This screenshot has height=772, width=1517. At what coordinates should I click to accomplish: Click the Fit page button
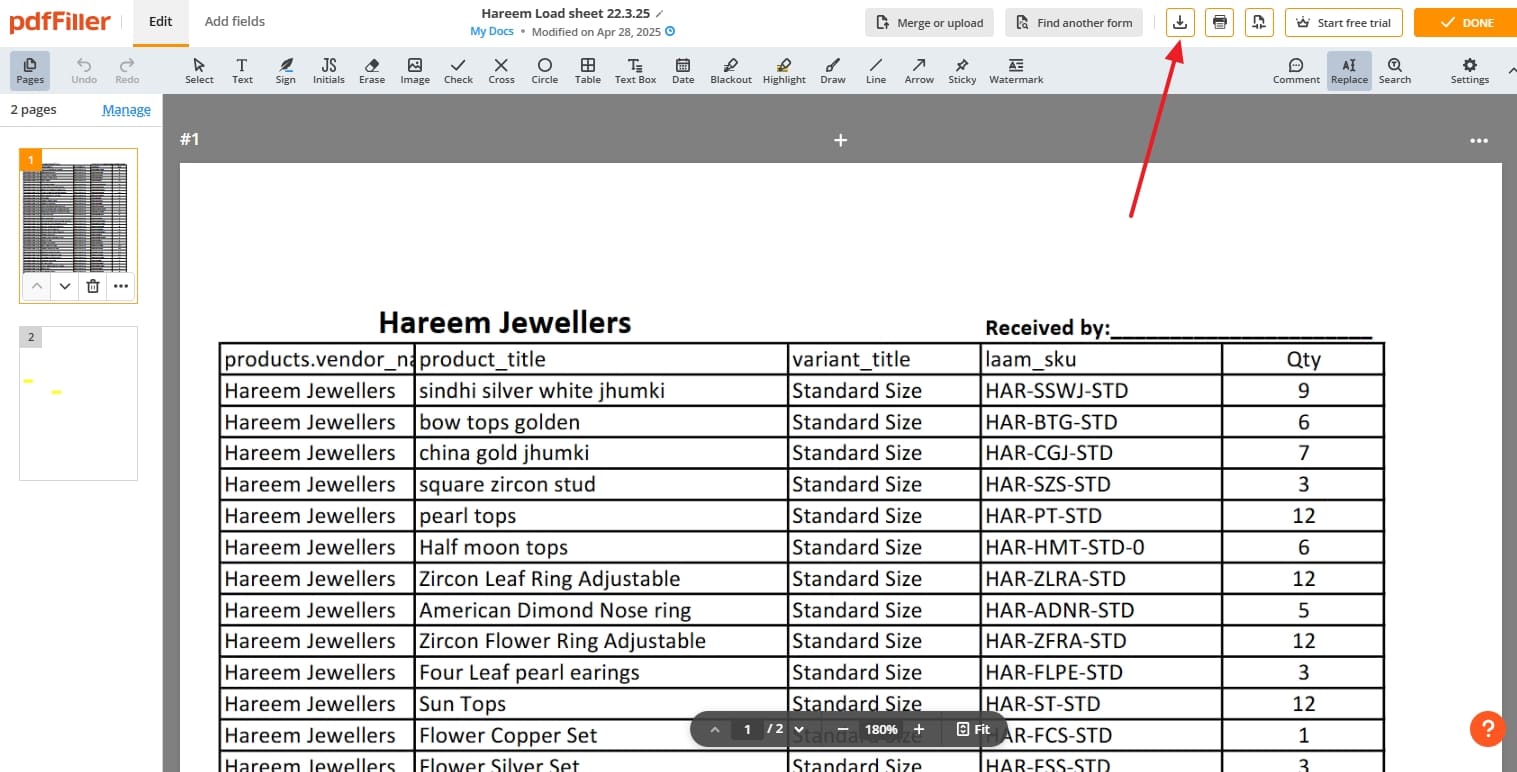[973, 729]
